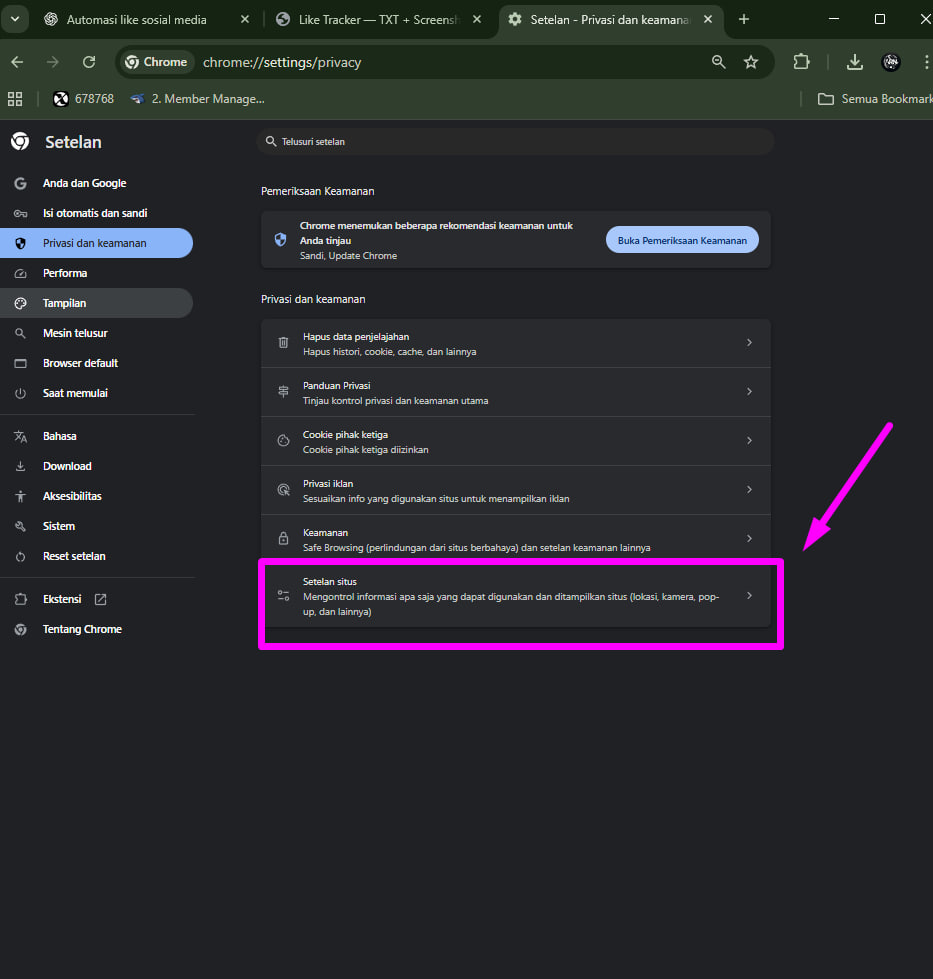Image resolution: width=933 pixels, height=979 pixels.
Task: Select Isi otomatis dan sandi in sidebar
Action: (x=95, y=213)
